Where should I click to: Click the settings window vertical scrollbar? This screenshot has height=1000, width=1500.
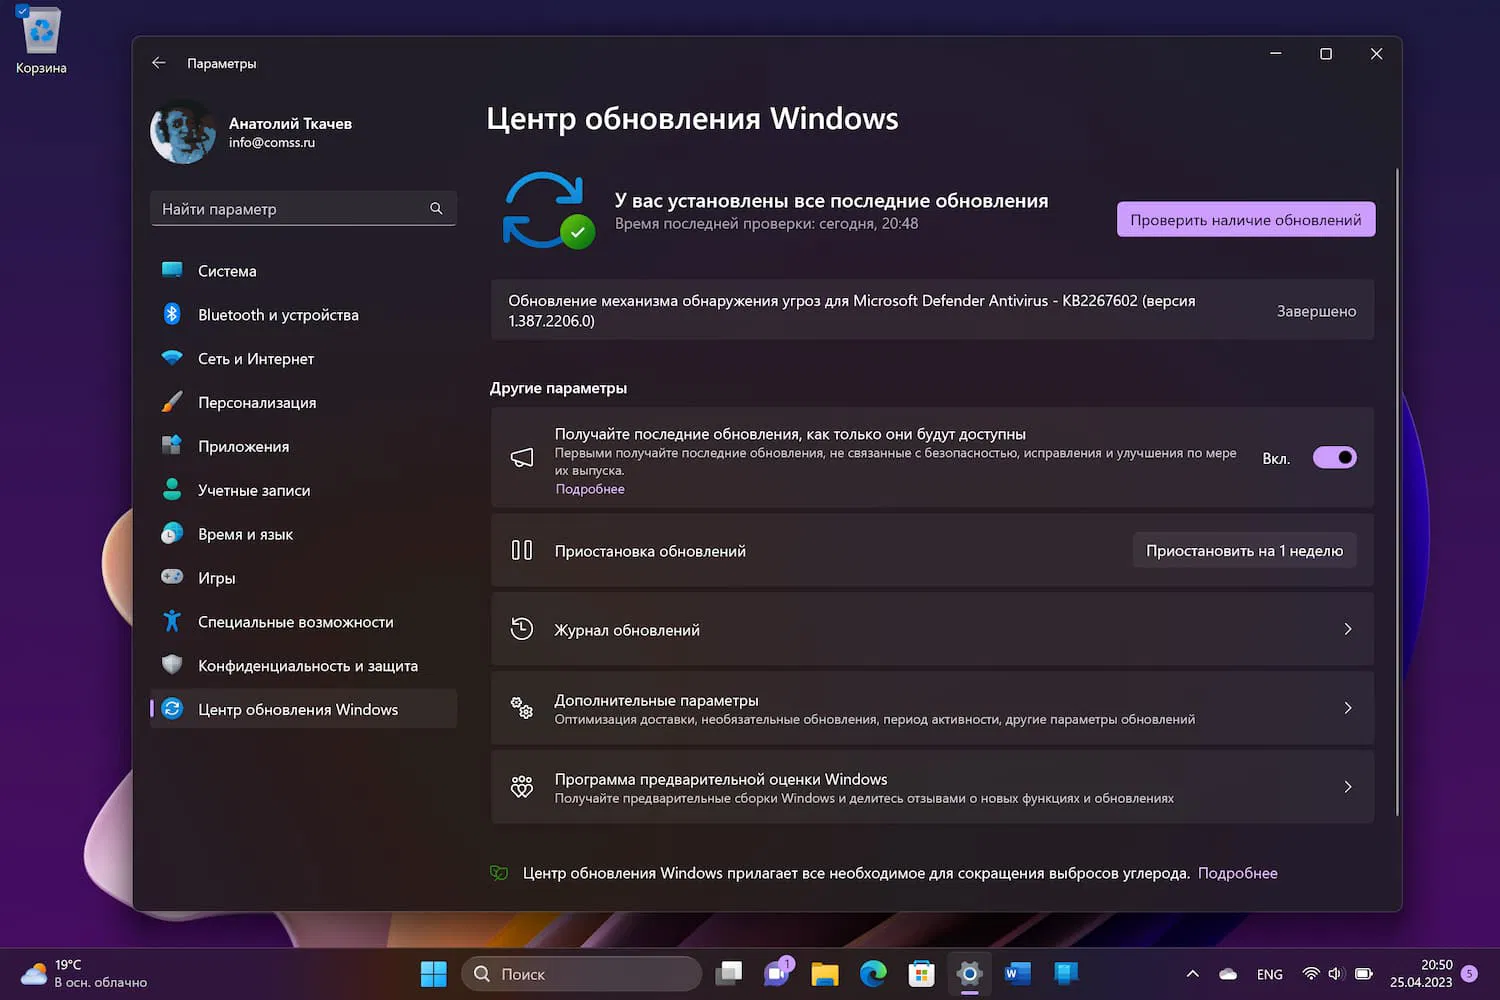click(x=1397, y=492)
